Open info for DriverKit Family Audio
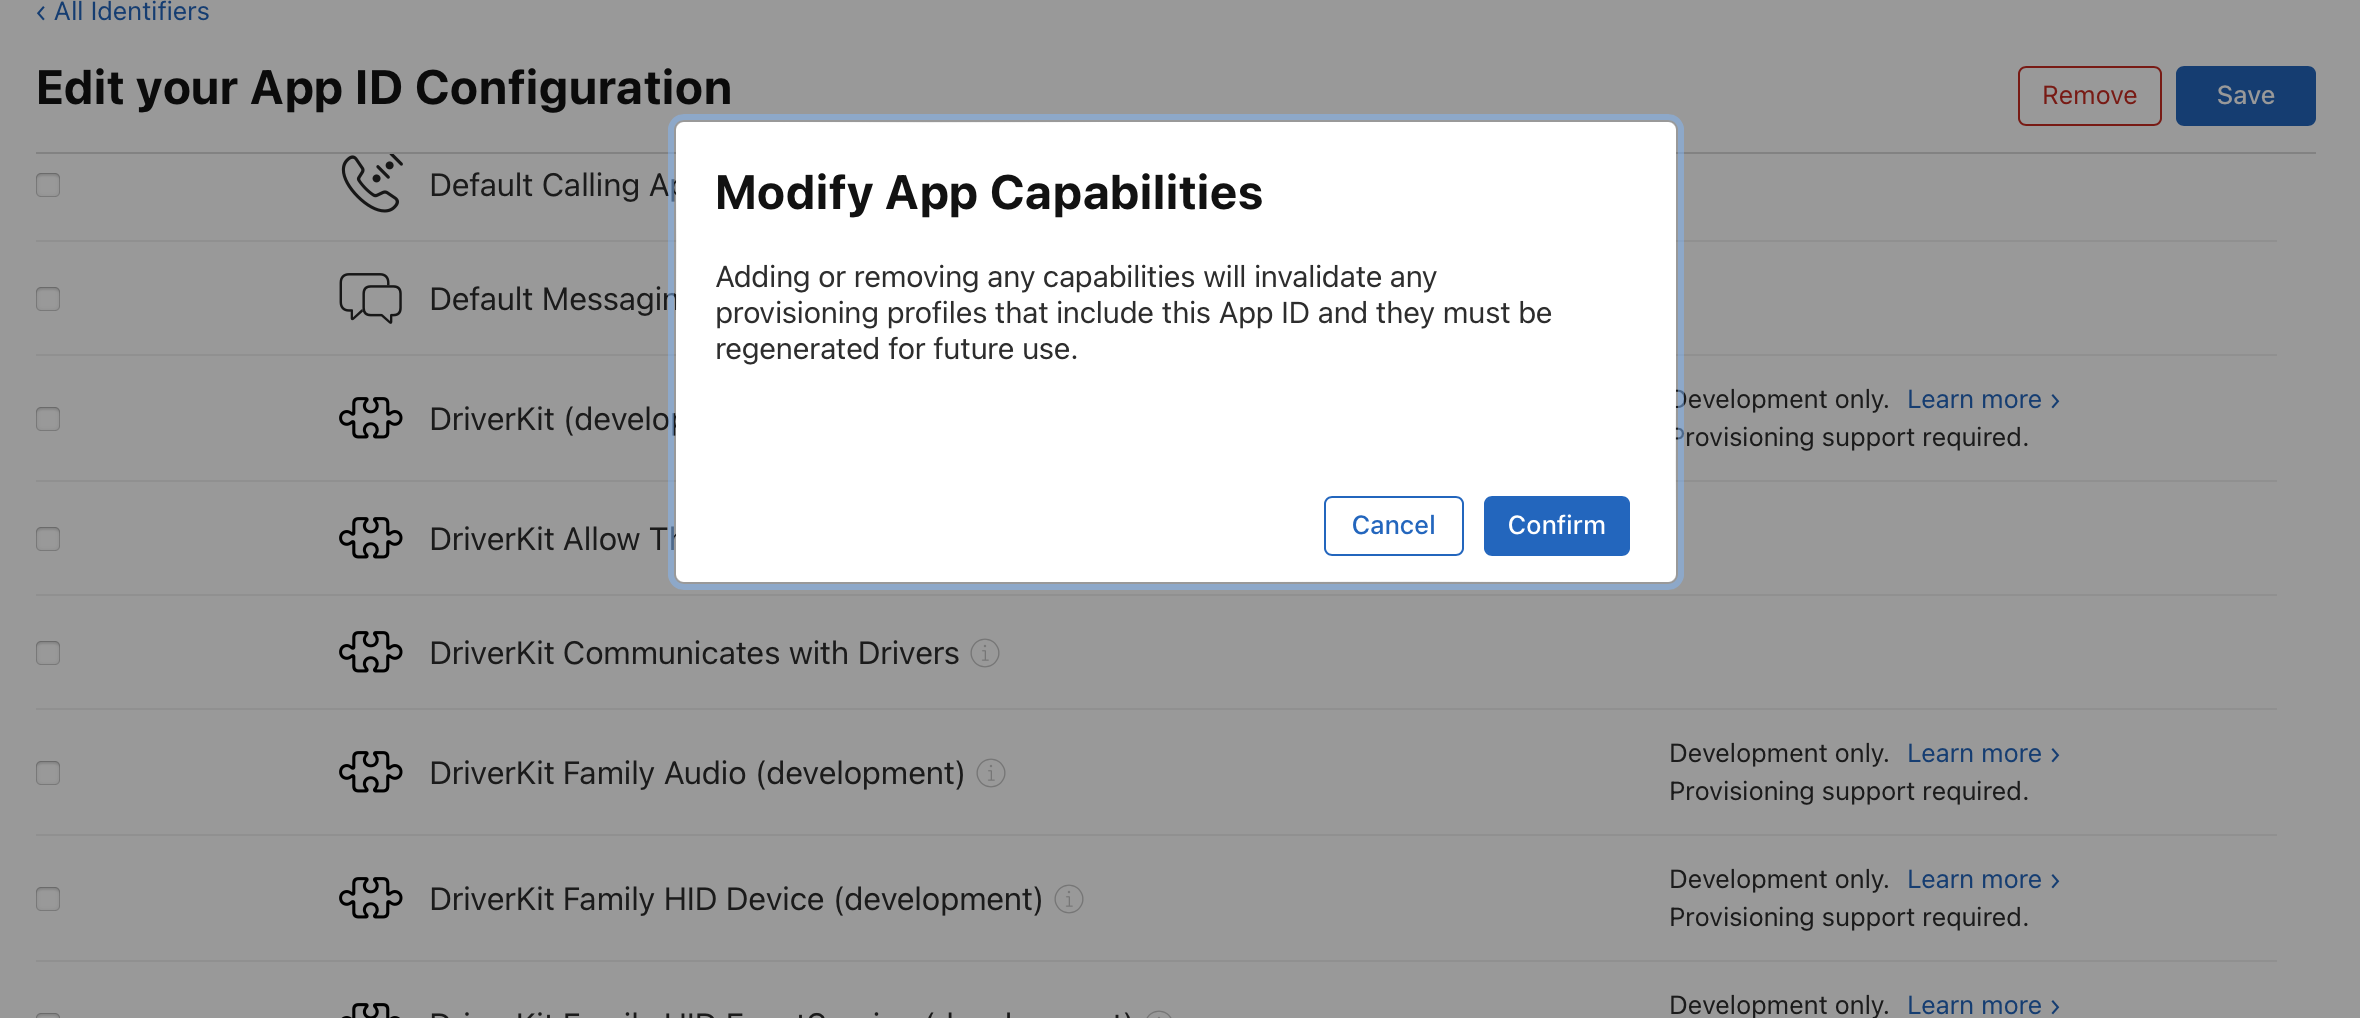The width and height of the screenshot is (2360, 1018). pyautogui.click(x=991, y=773)
